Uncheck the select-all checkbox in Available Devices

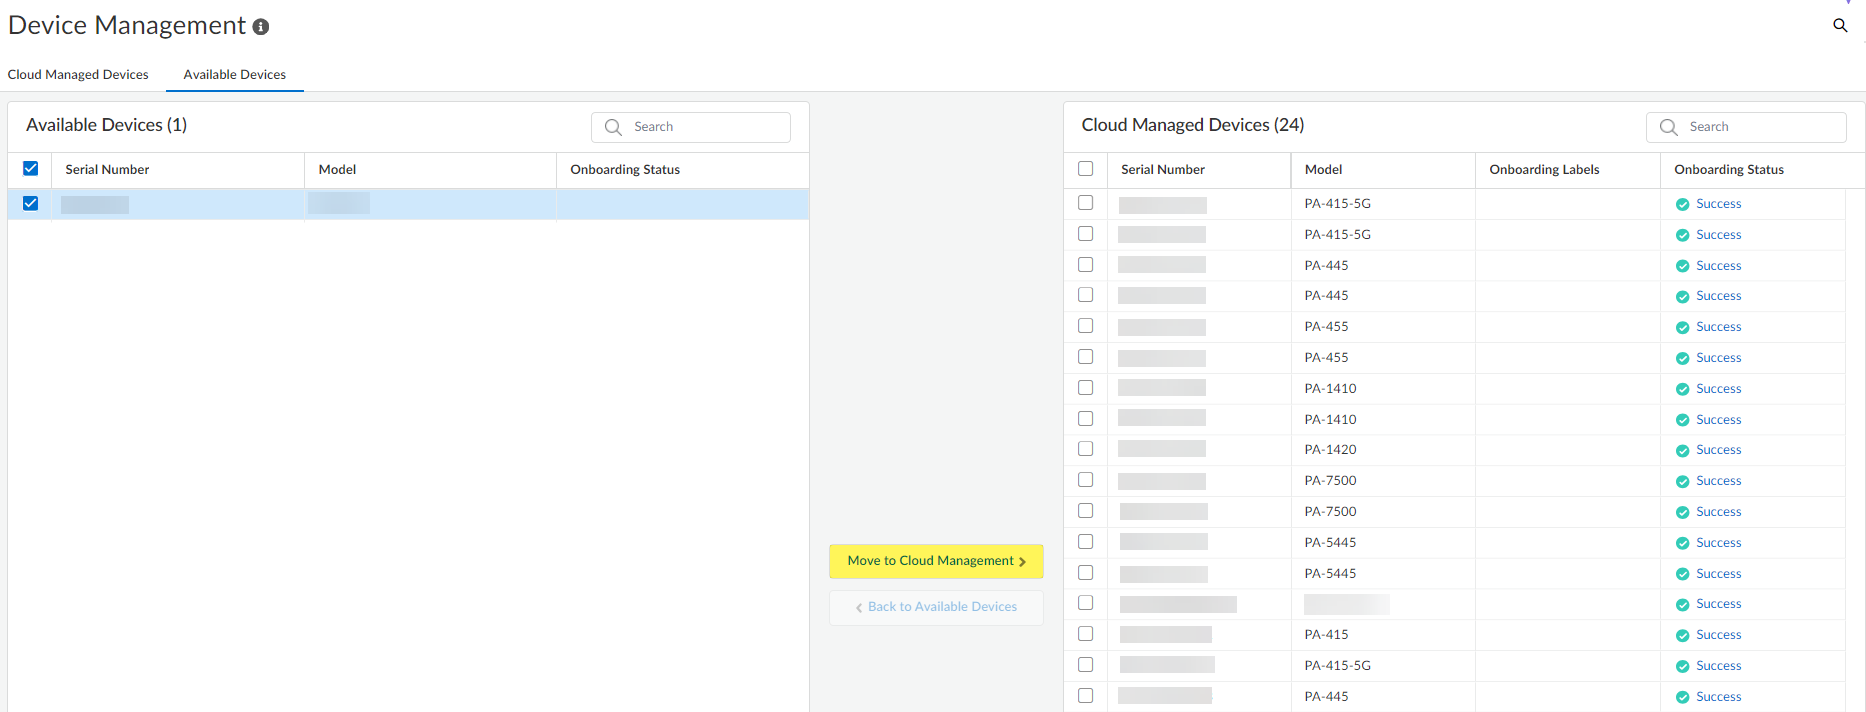[31, 169]
